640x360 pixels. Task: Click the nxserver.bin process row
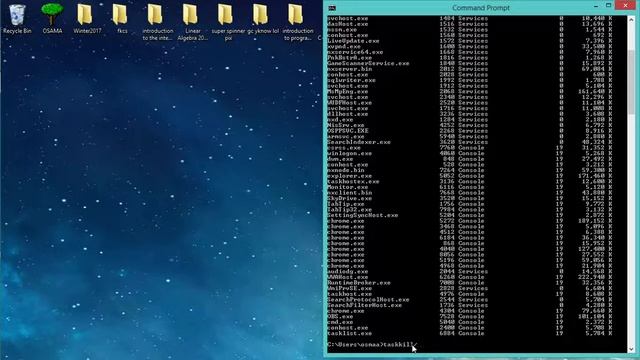click(x=469, y=69)
